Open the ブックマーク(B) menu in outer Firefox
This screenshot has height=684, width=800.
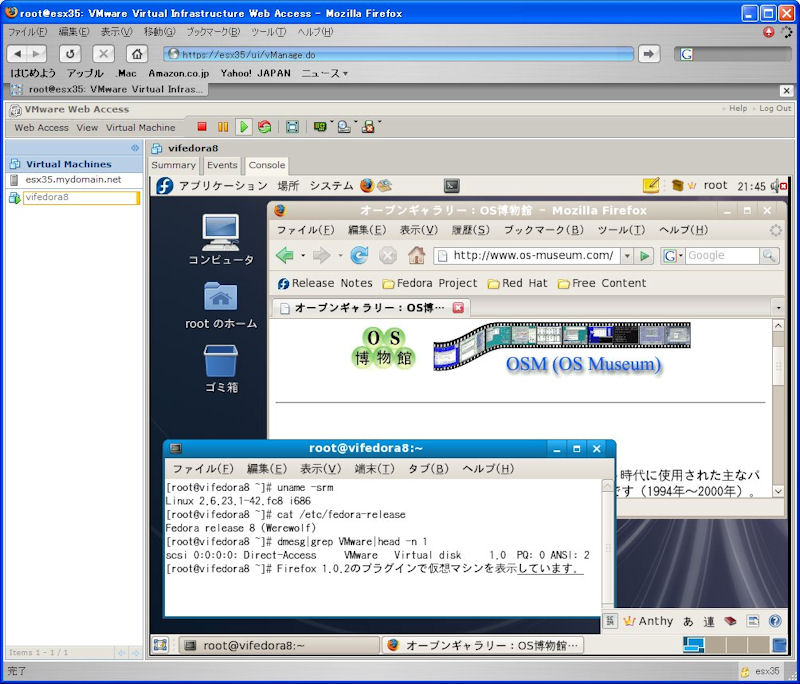213,32
